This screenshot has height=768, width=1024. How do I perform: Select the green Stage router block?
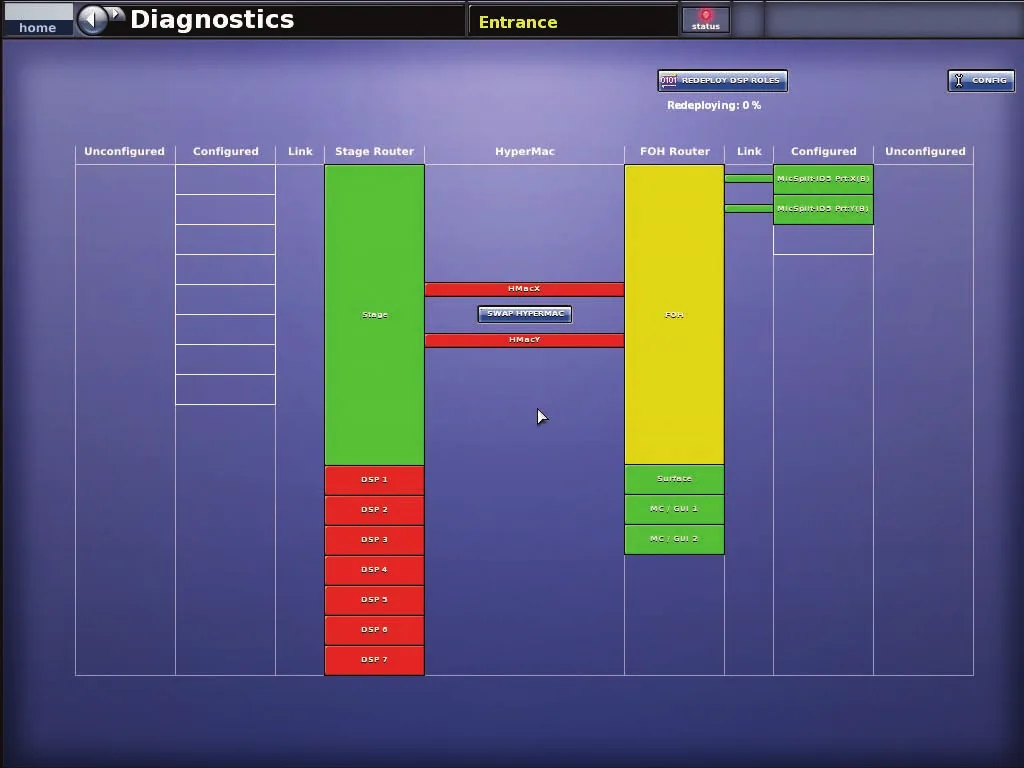(374, 315)
